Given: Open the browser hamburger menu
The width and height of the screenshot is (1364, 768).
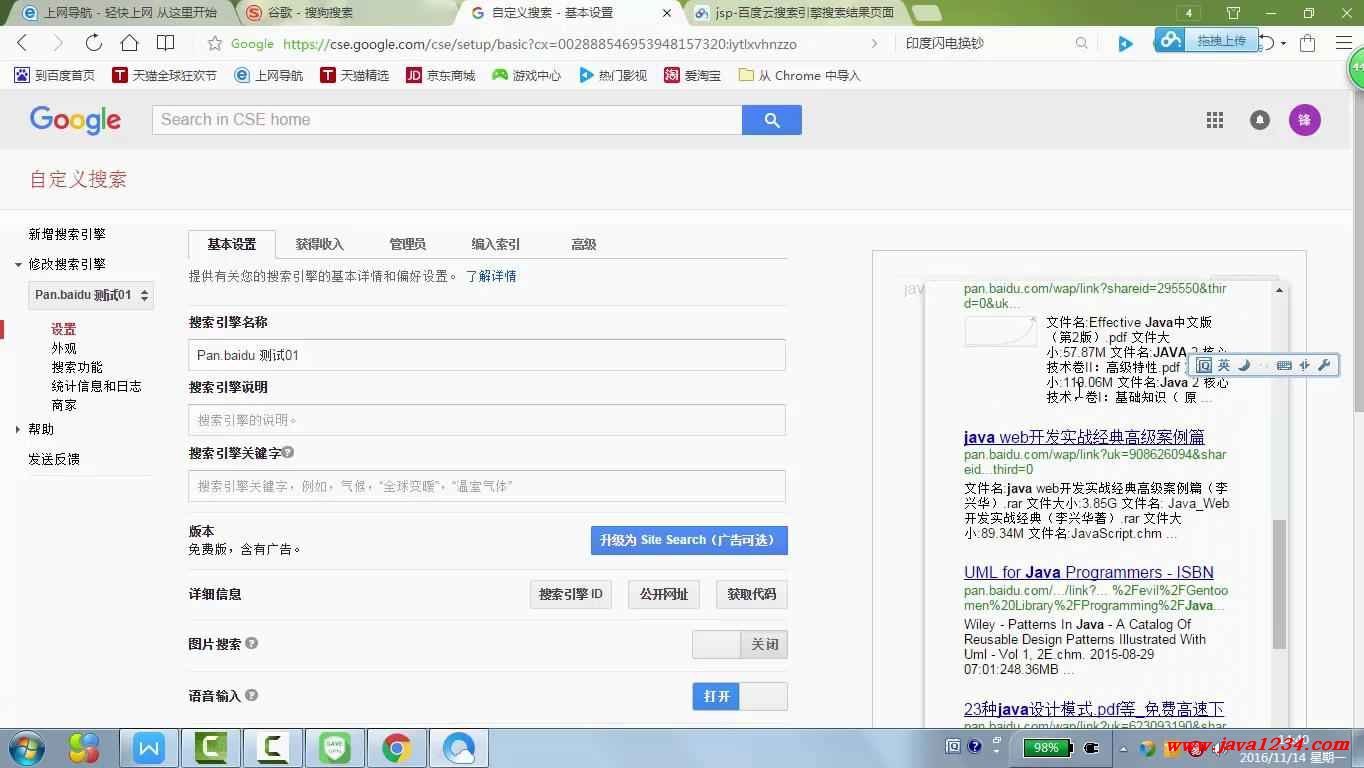Looking at the screenshot, I should pyautogui.click(x=1344, y=43).
